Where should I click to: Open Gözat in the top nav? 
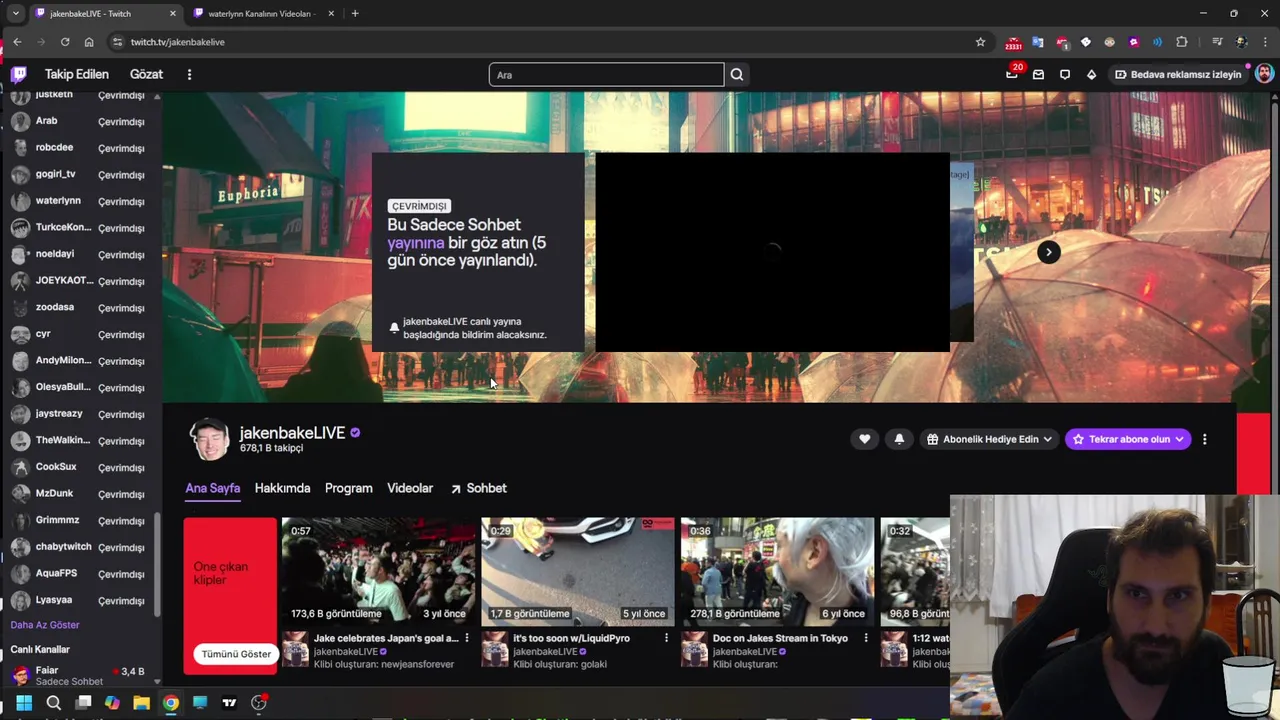pos(146,74)
